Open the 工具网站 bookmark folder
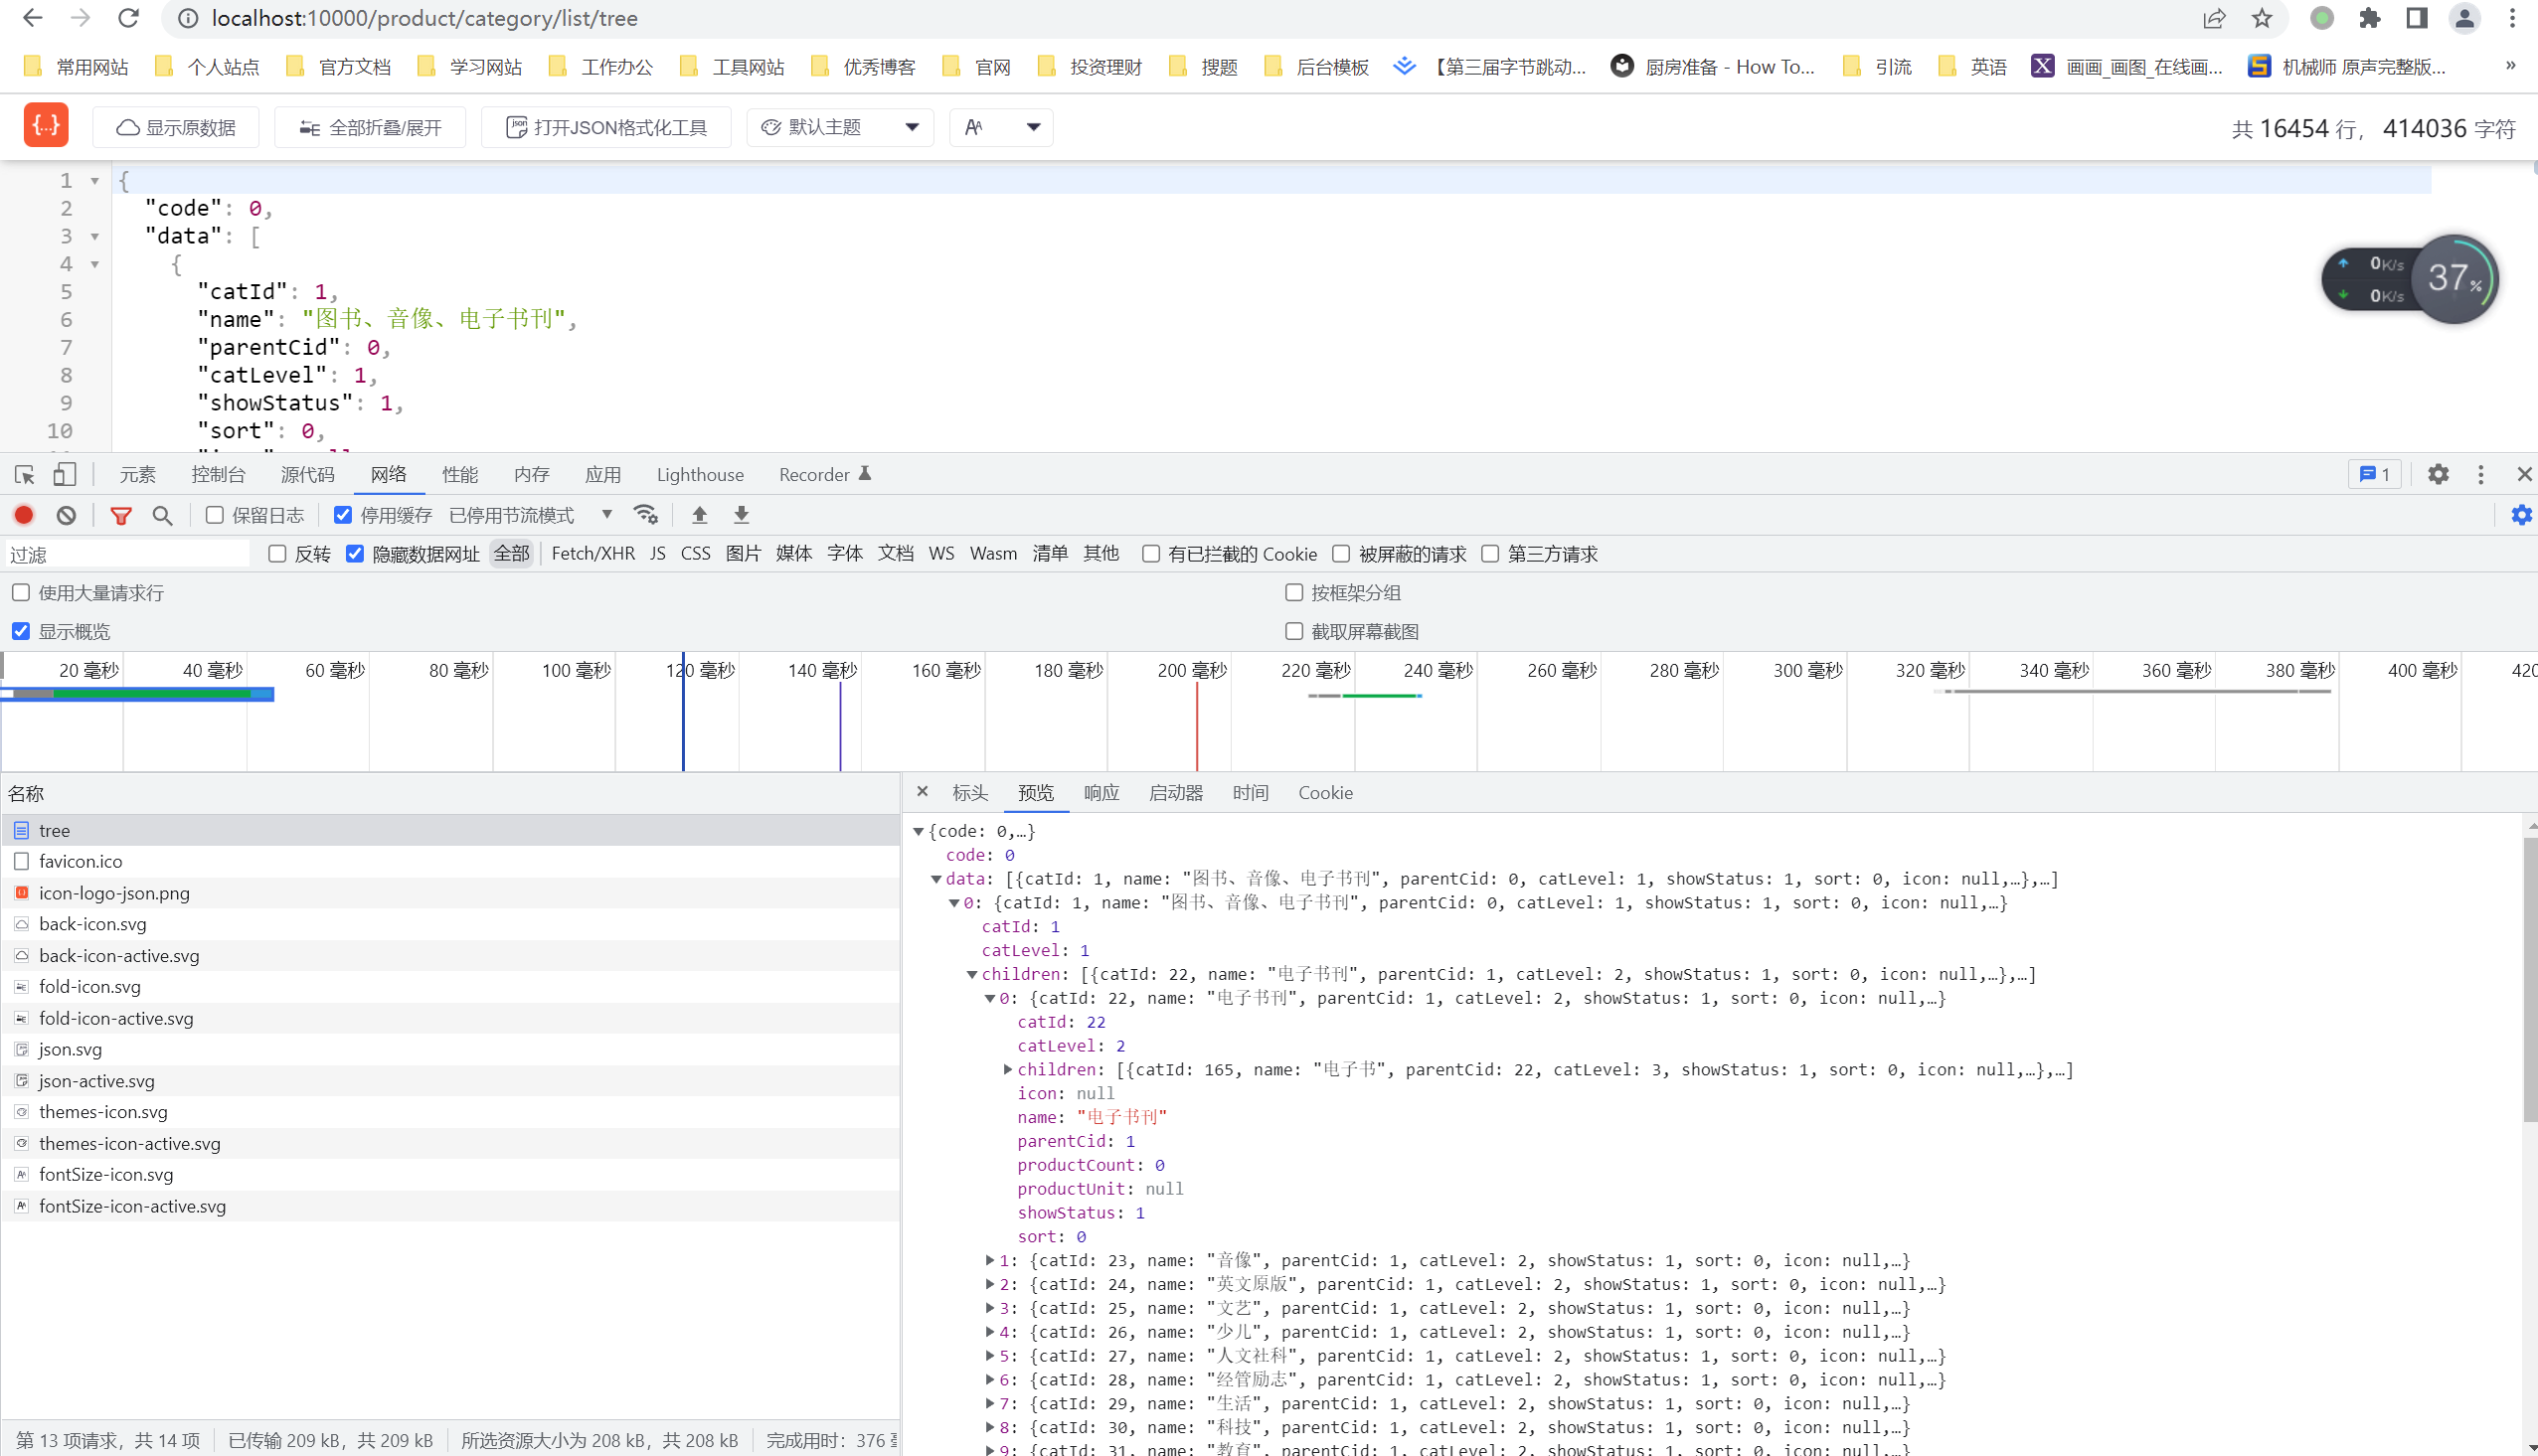2538x1456 pixels. [731, 67]
